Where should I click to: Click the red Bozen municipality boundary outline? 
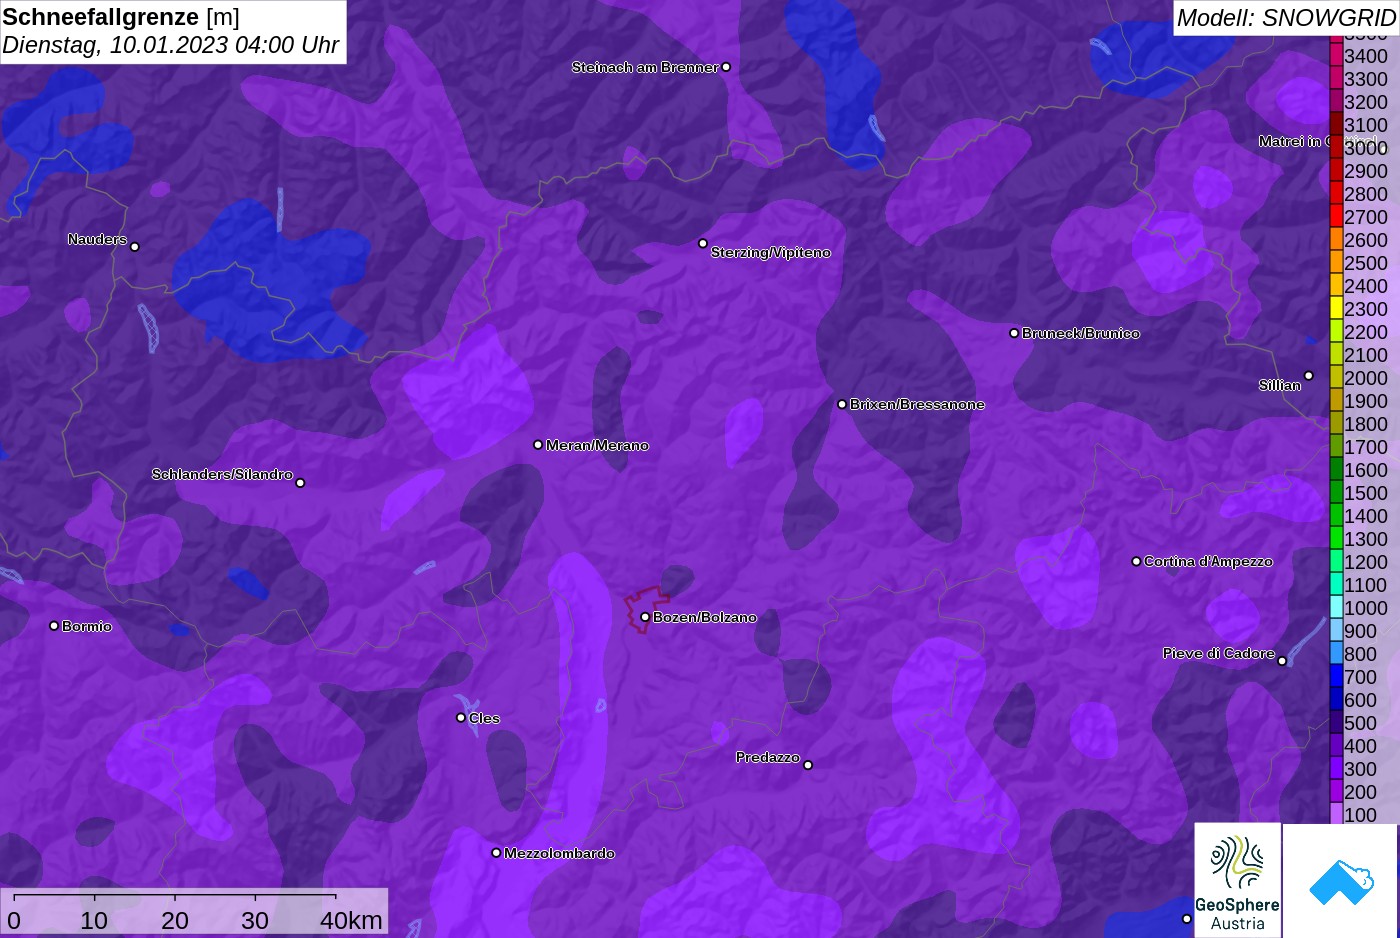coord(647,609)
